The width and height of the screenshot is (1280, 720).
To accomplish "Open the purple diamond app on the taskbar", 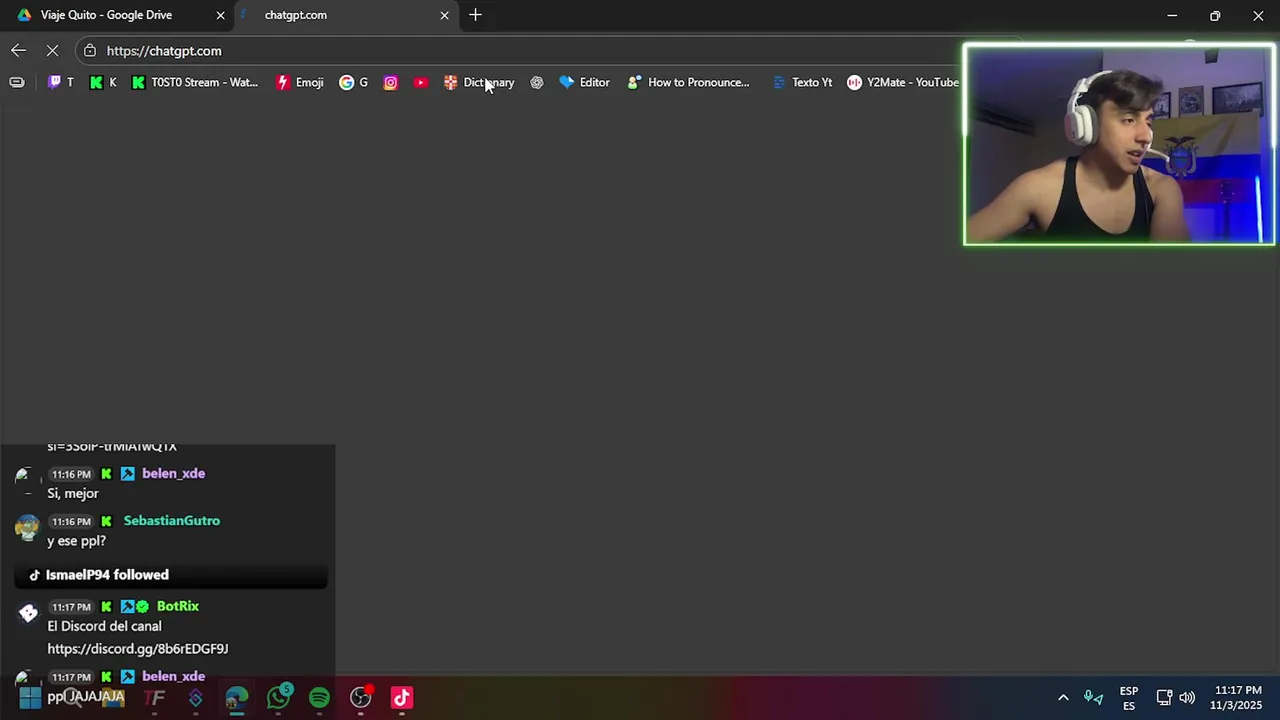I will (x=195, y=698).
